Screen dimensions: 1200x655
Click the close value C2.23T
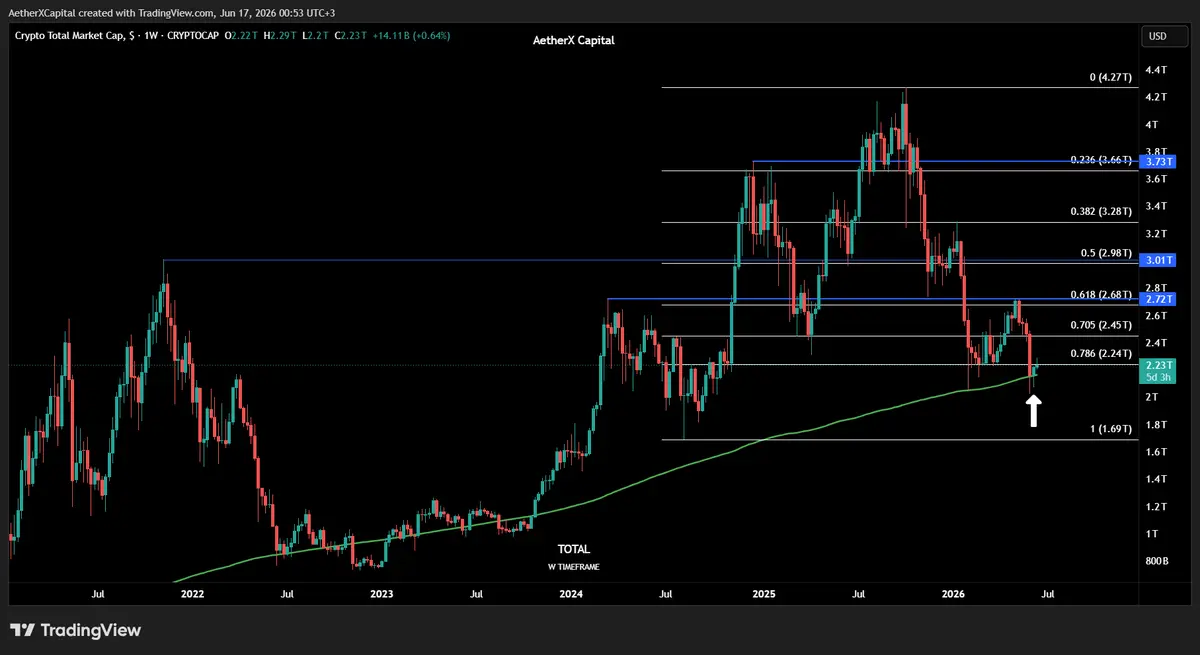(x=353, y=36)
